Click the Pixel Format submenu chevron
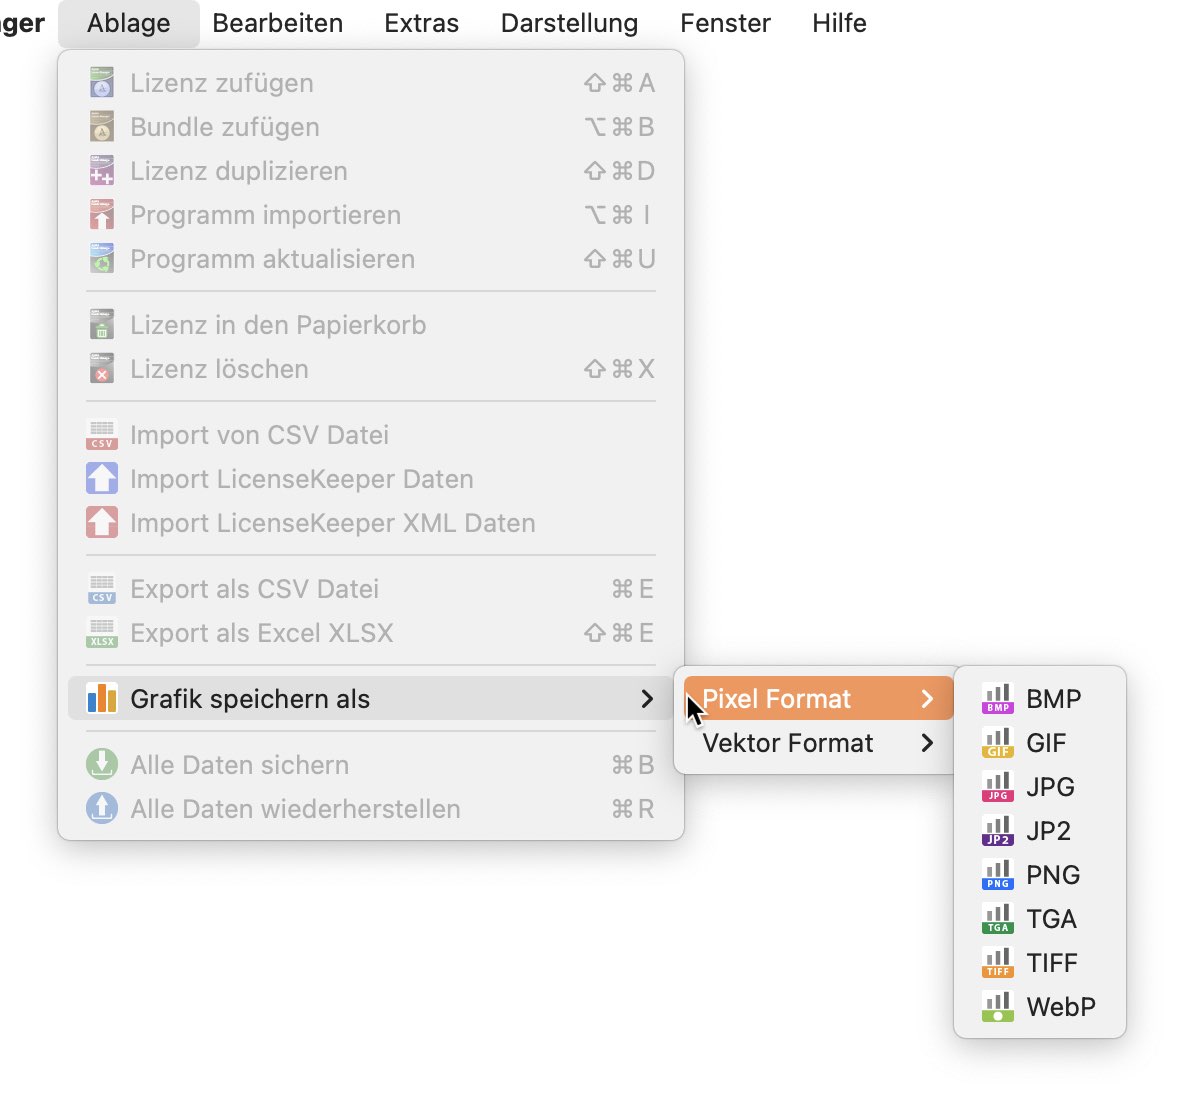 pyautogui.click(x=927, y=699)
